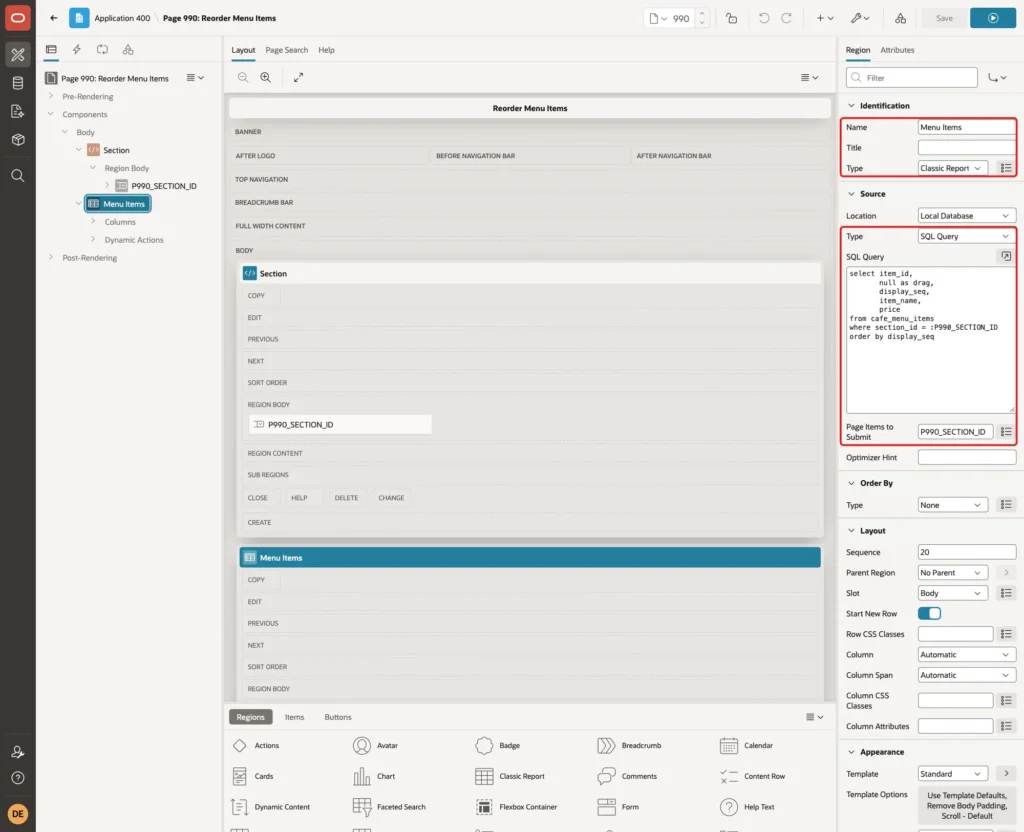Go to Template with arrow button
Screen dimensions: 1024x832
pyautogui.click(x=1006, y=774)
